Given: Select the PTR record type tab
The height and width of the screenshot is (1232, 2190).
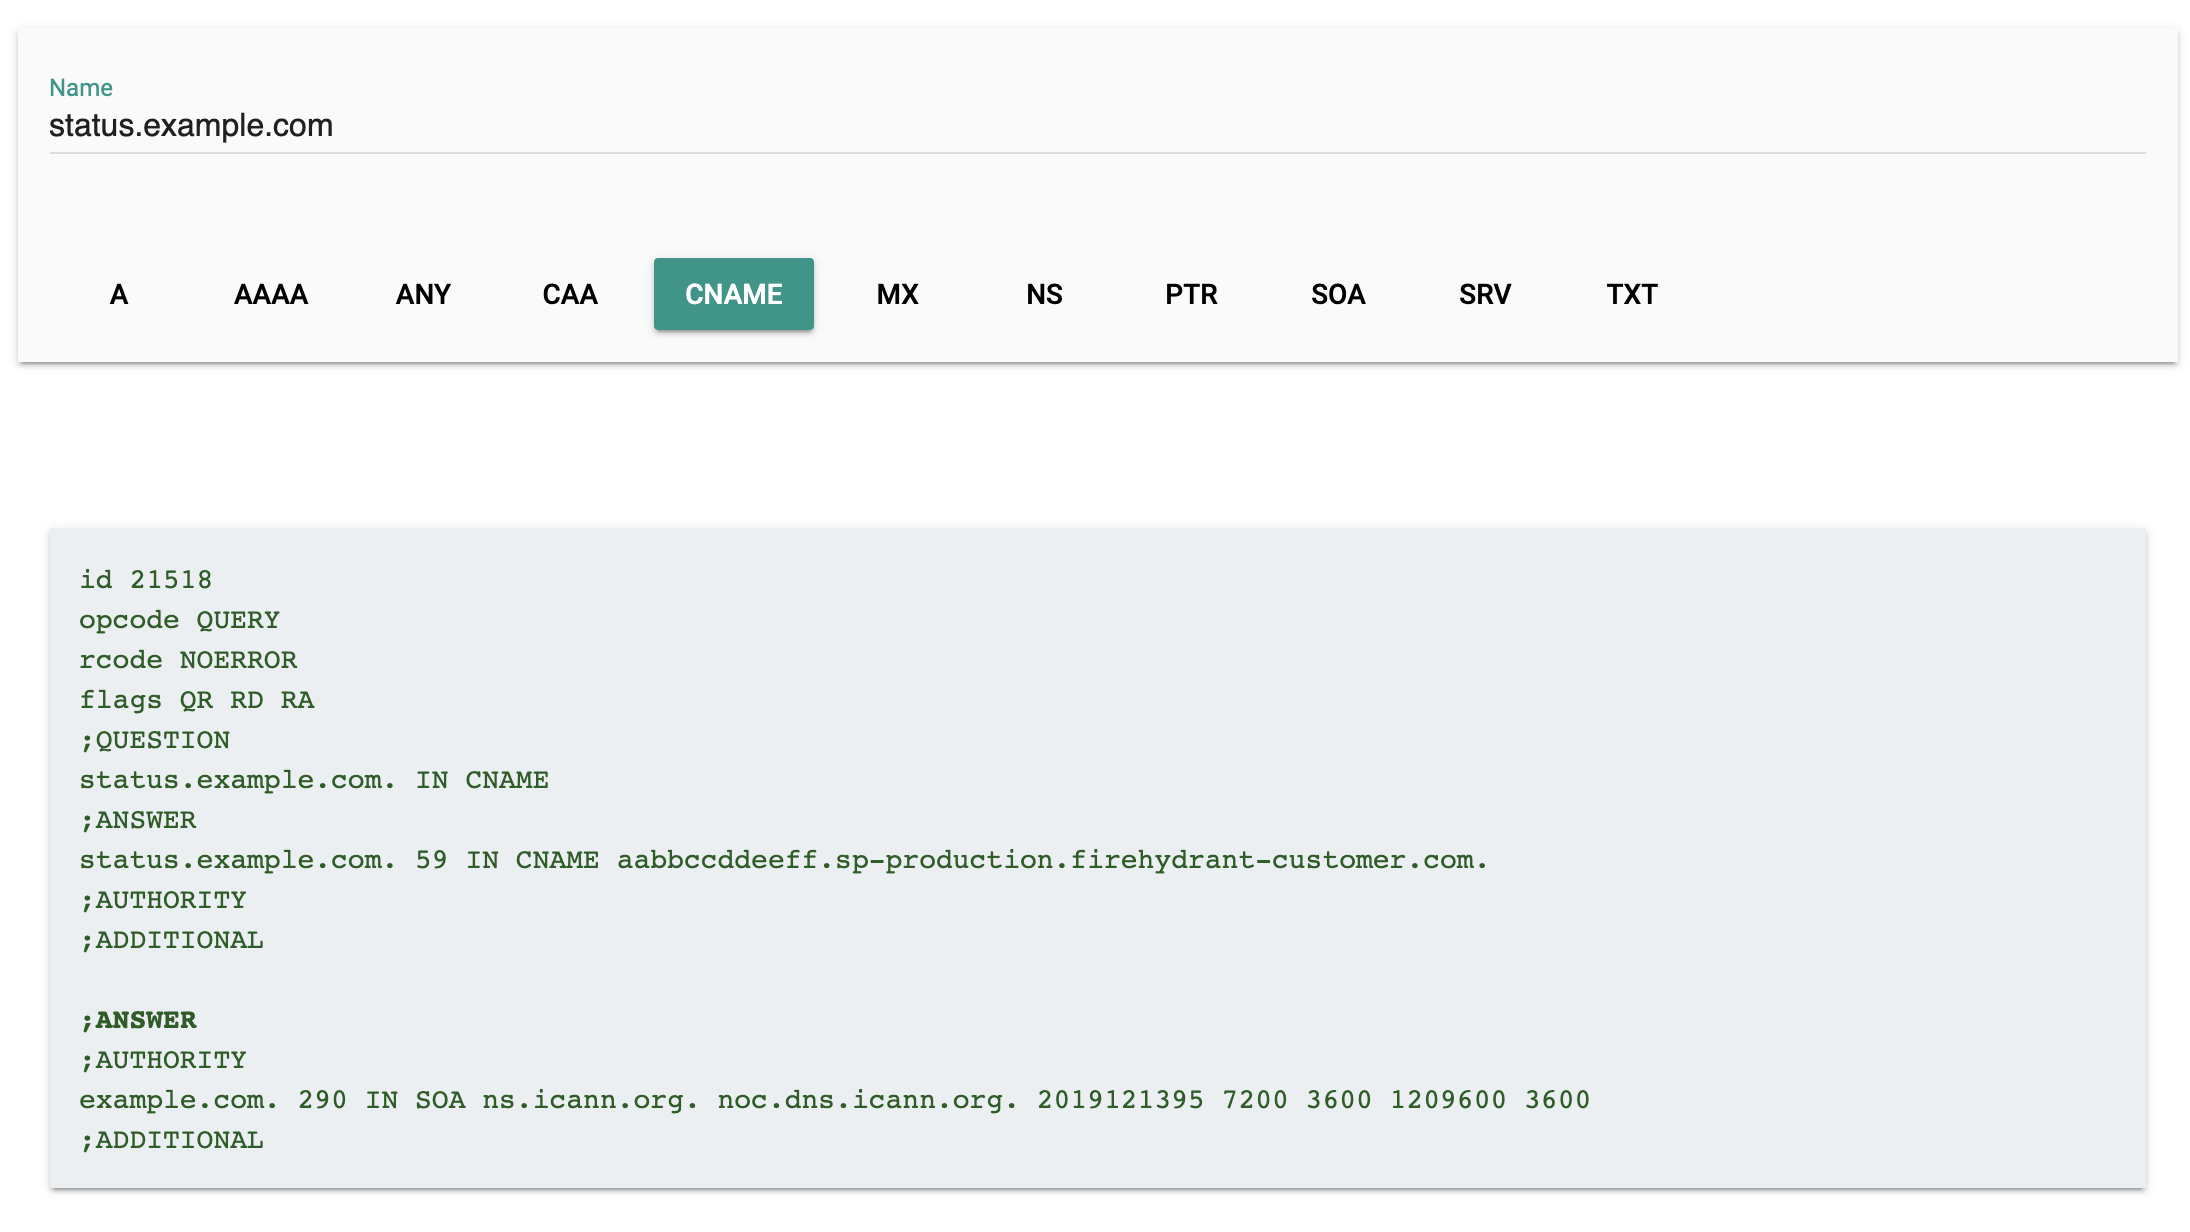Looking at the screenshot, I should click(1191, 295).
